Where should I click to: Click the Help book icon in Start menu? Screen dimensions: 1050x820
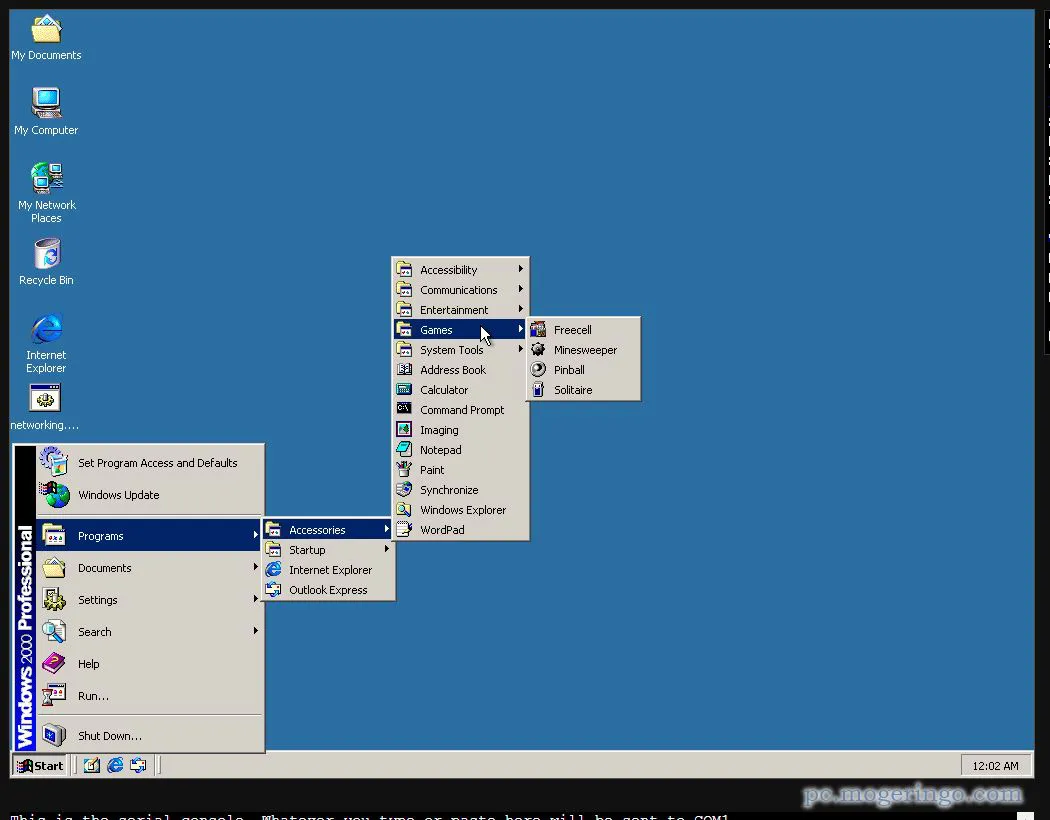click(x=54, y=663)
